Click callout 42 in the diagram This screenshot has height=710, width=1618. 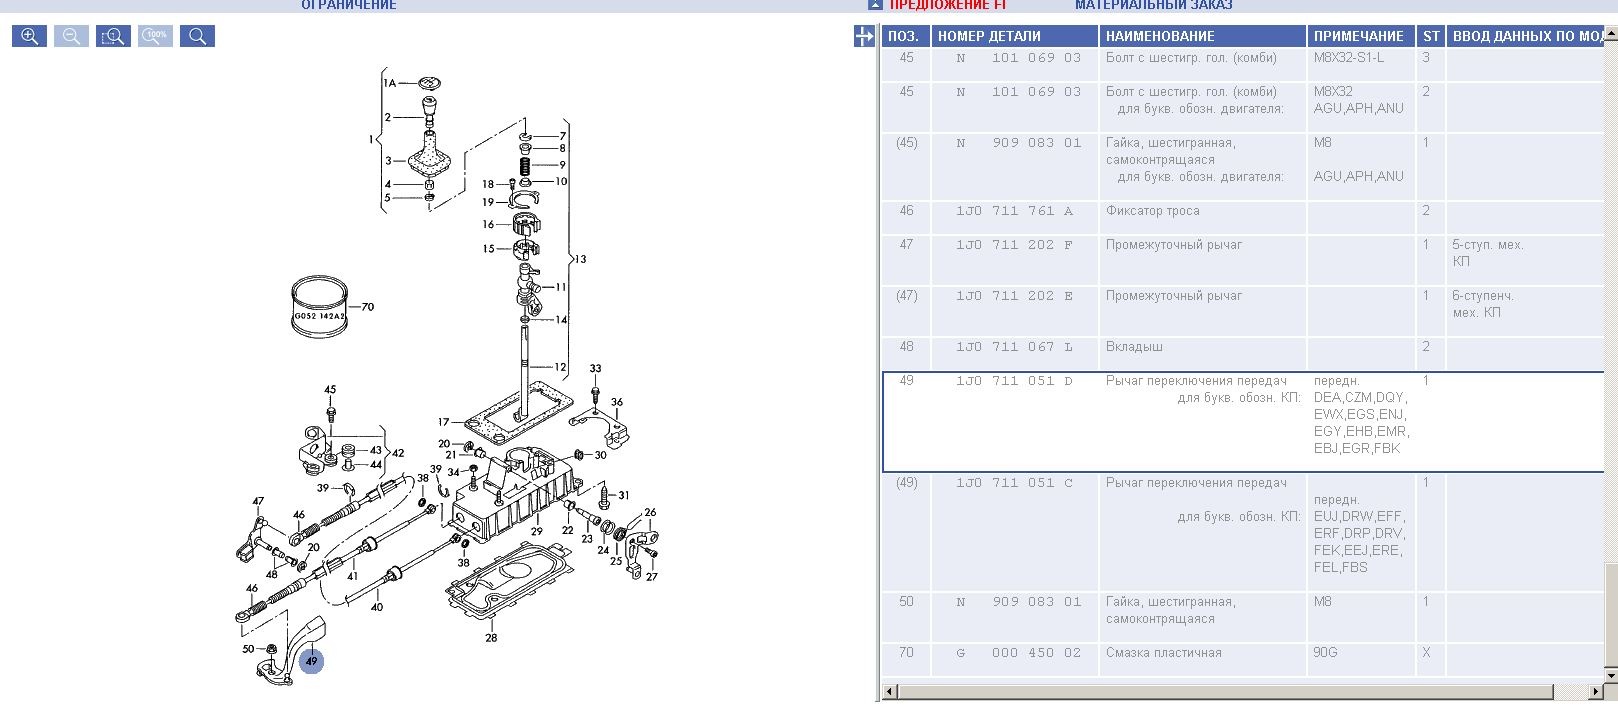pos(398,454)
